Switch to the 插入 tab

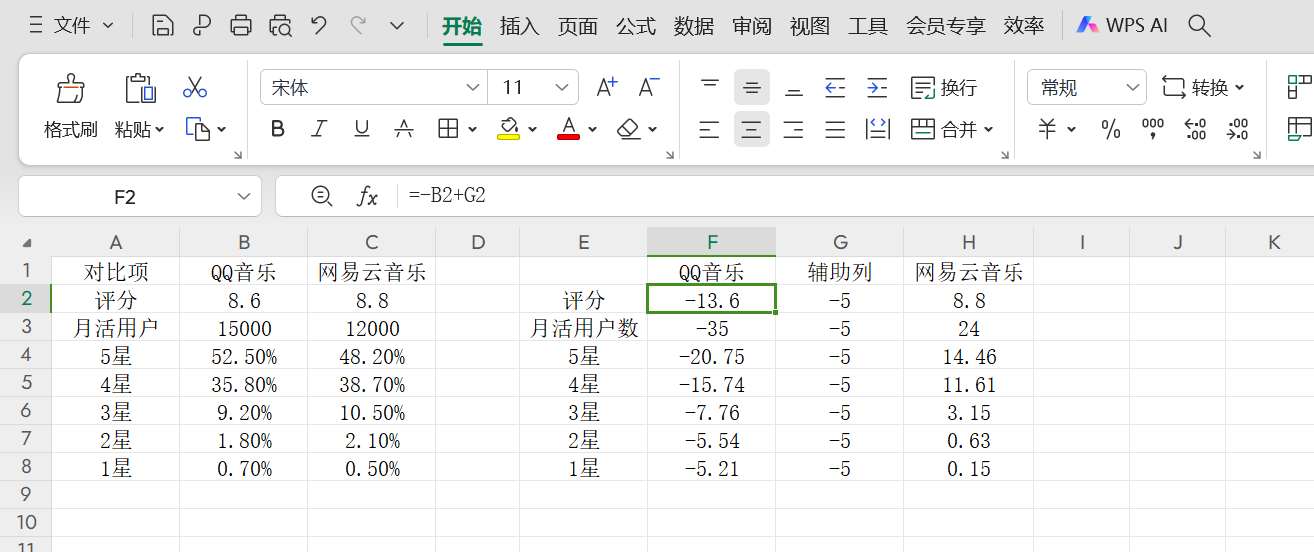click(520, 26)
